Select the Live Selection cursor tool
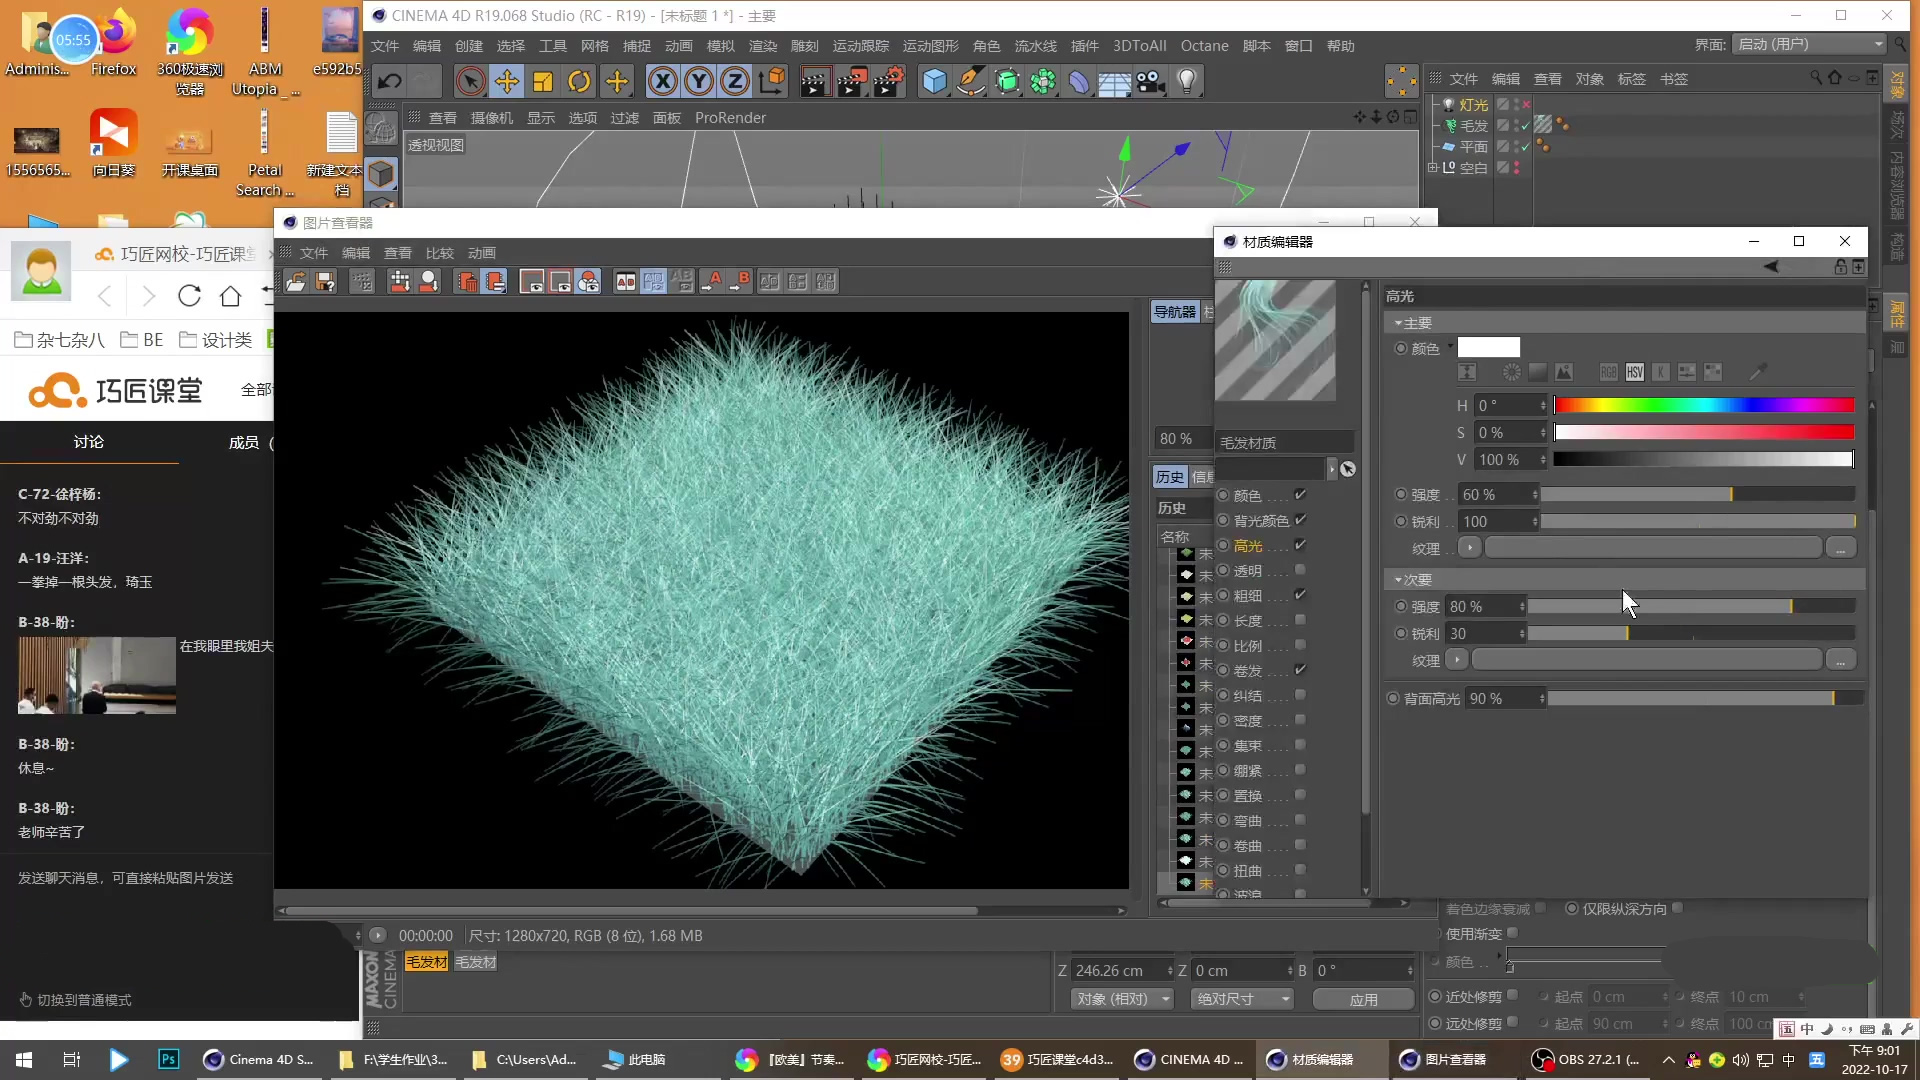Screen dimensions: 1920x1080 470,82
